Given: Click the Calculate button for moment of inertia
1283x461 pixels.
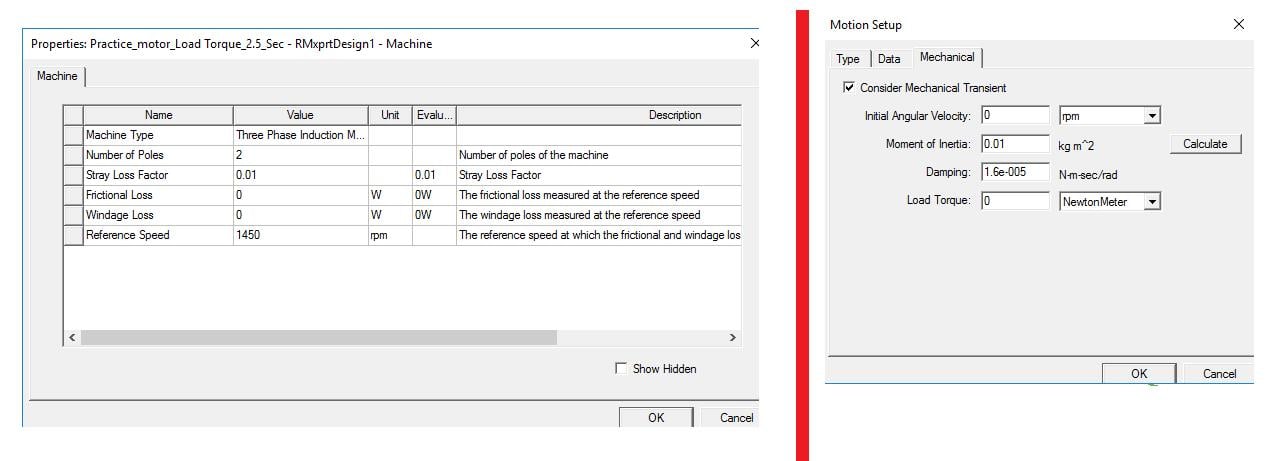Looking at the screenshot, I should (1205, 144).
